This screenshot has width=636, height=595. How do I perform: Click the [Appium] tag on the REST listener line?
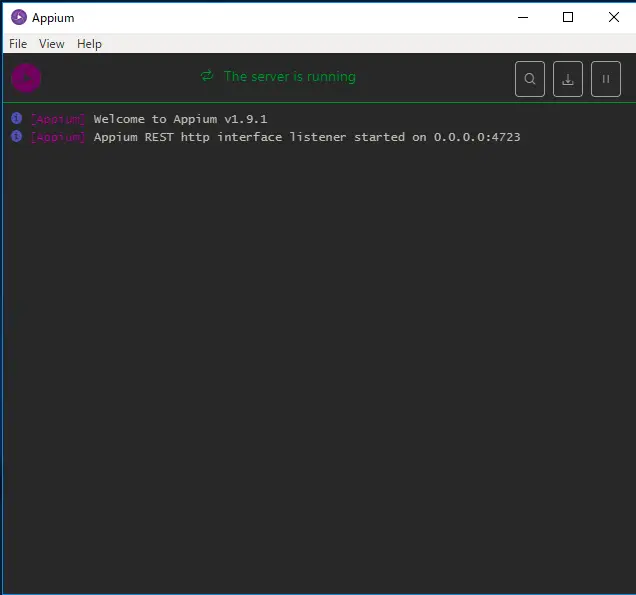[58, 137]
